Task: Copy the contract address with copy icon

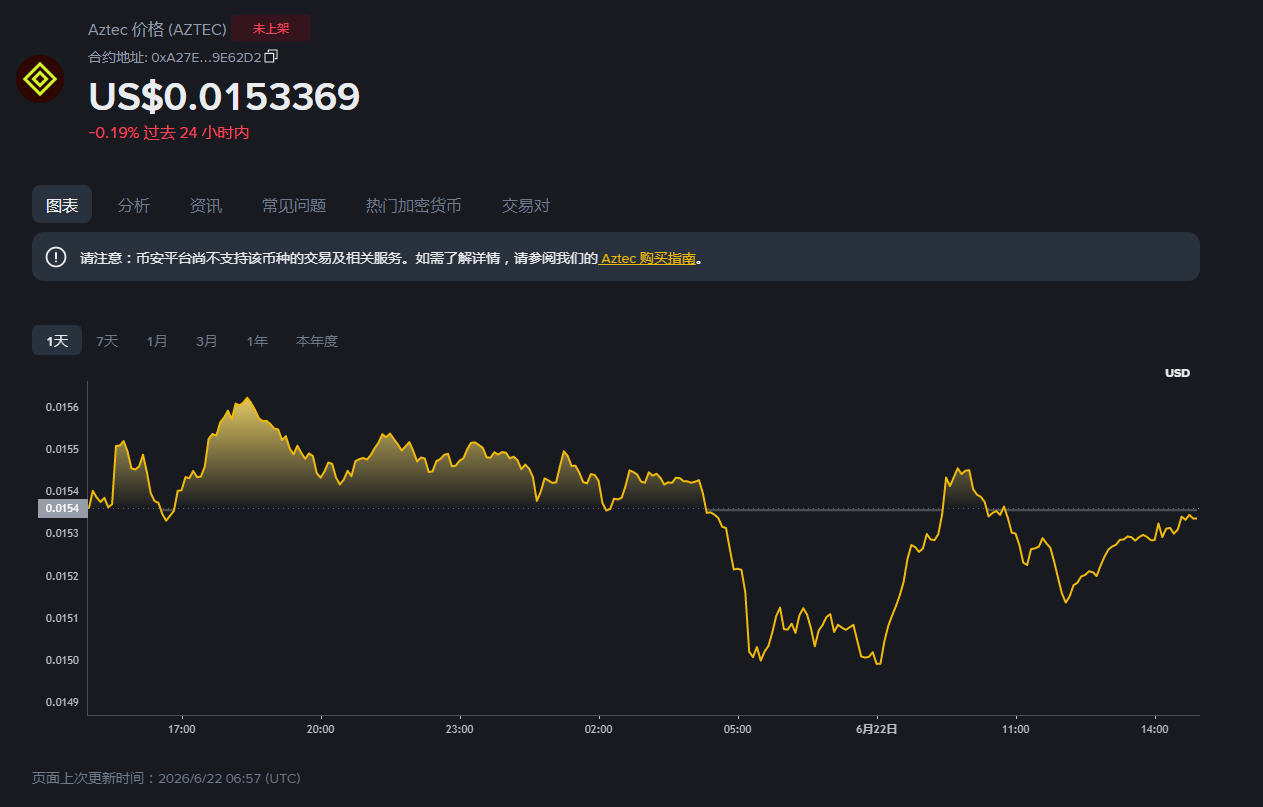Action: tap(271, 56)
